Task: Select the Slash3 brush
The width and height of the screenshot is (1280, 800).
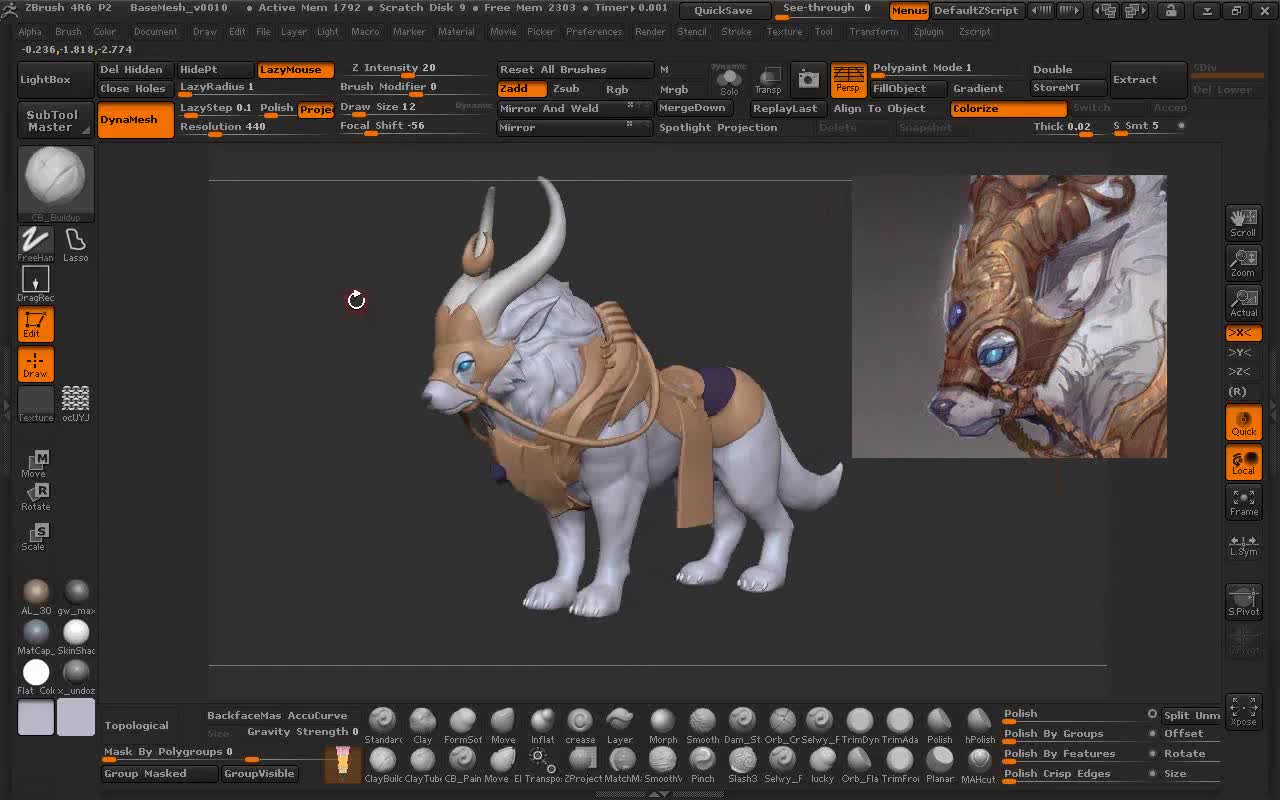Action: click(x=742, y=765)
